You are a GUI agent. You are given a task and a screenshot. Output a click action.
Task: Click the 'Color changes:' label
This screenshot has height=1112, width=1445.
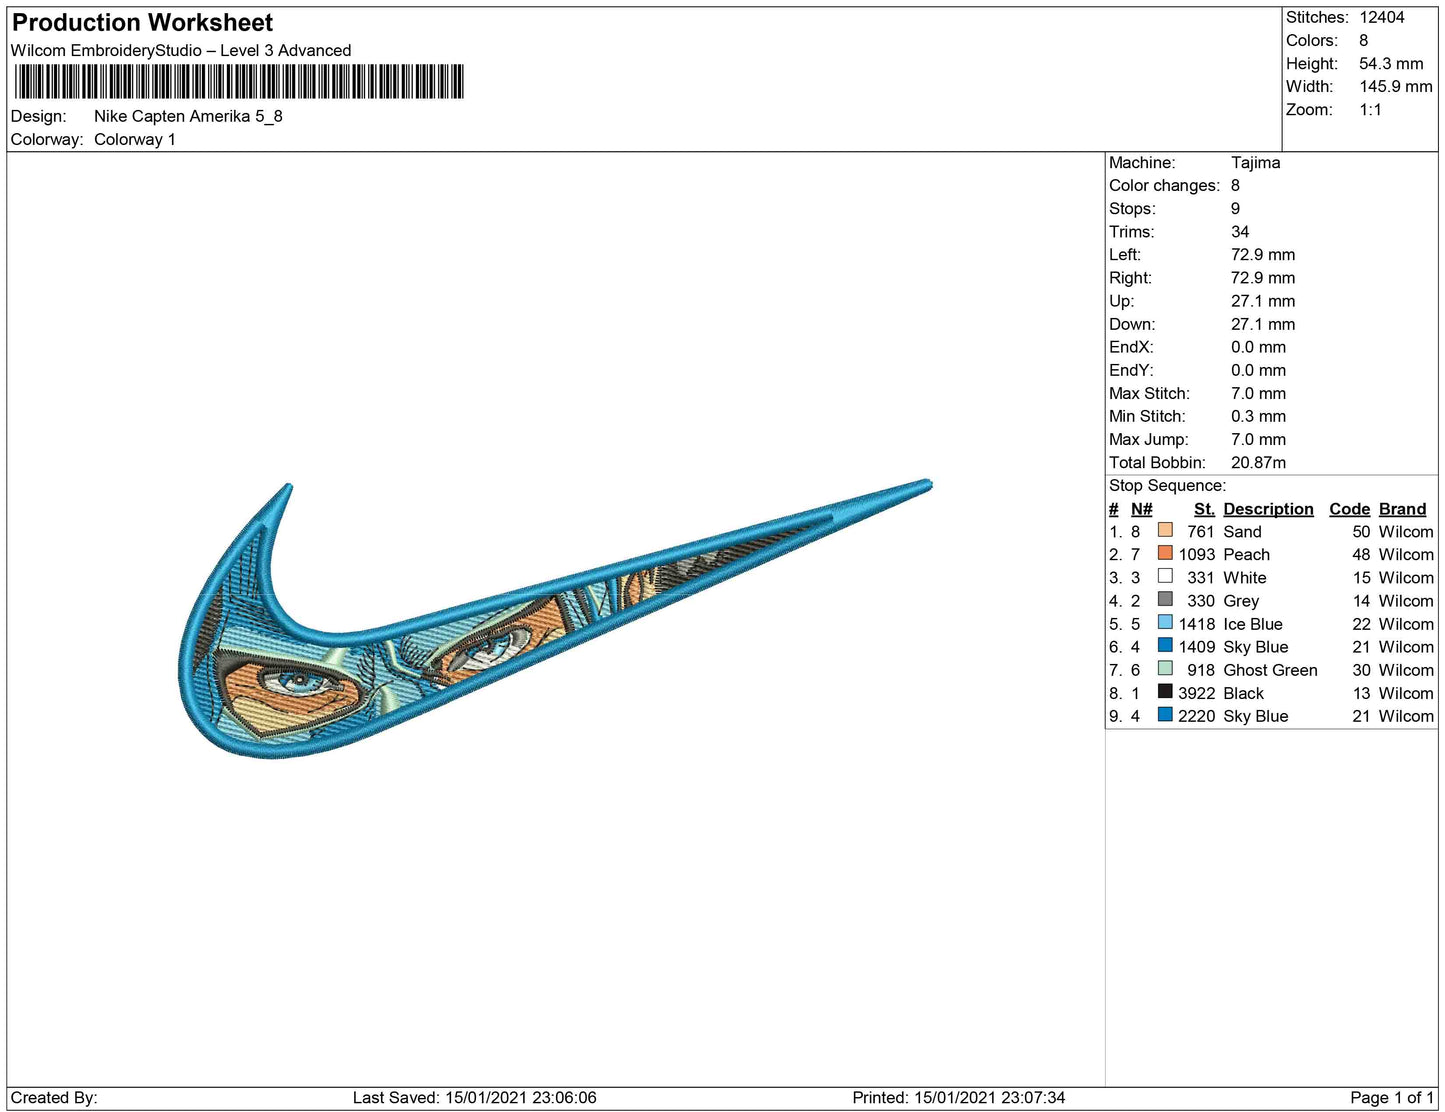coord(1164,185)
